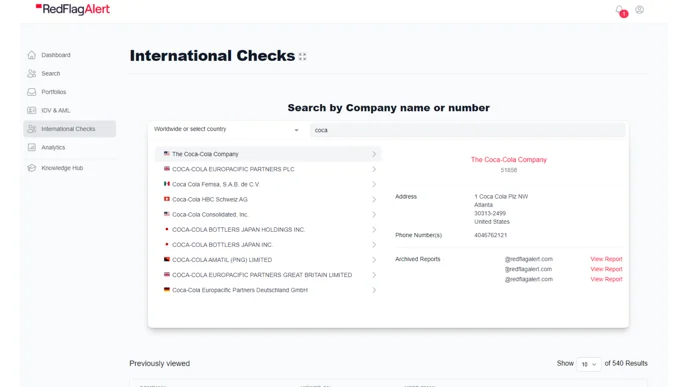Click the Analytics chart icon
The width and height of the screenshot is (688, 387).
(x=32, y=147)
